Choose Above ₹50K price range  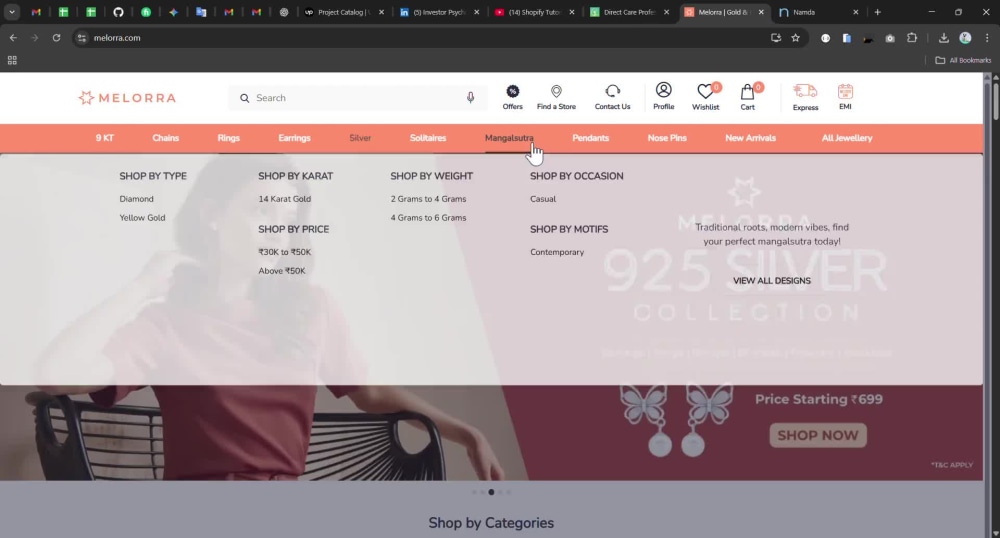[282, 271]
